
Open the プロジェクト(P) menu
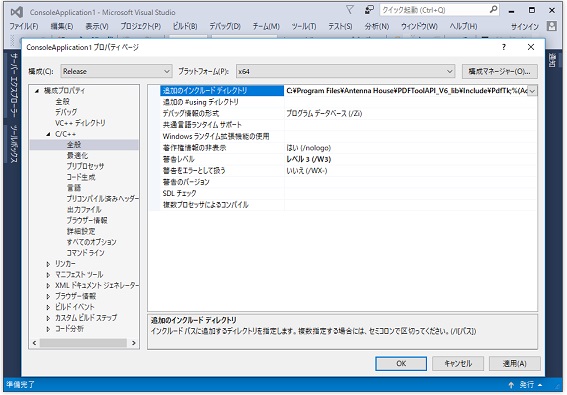click(x=141, y=26)
